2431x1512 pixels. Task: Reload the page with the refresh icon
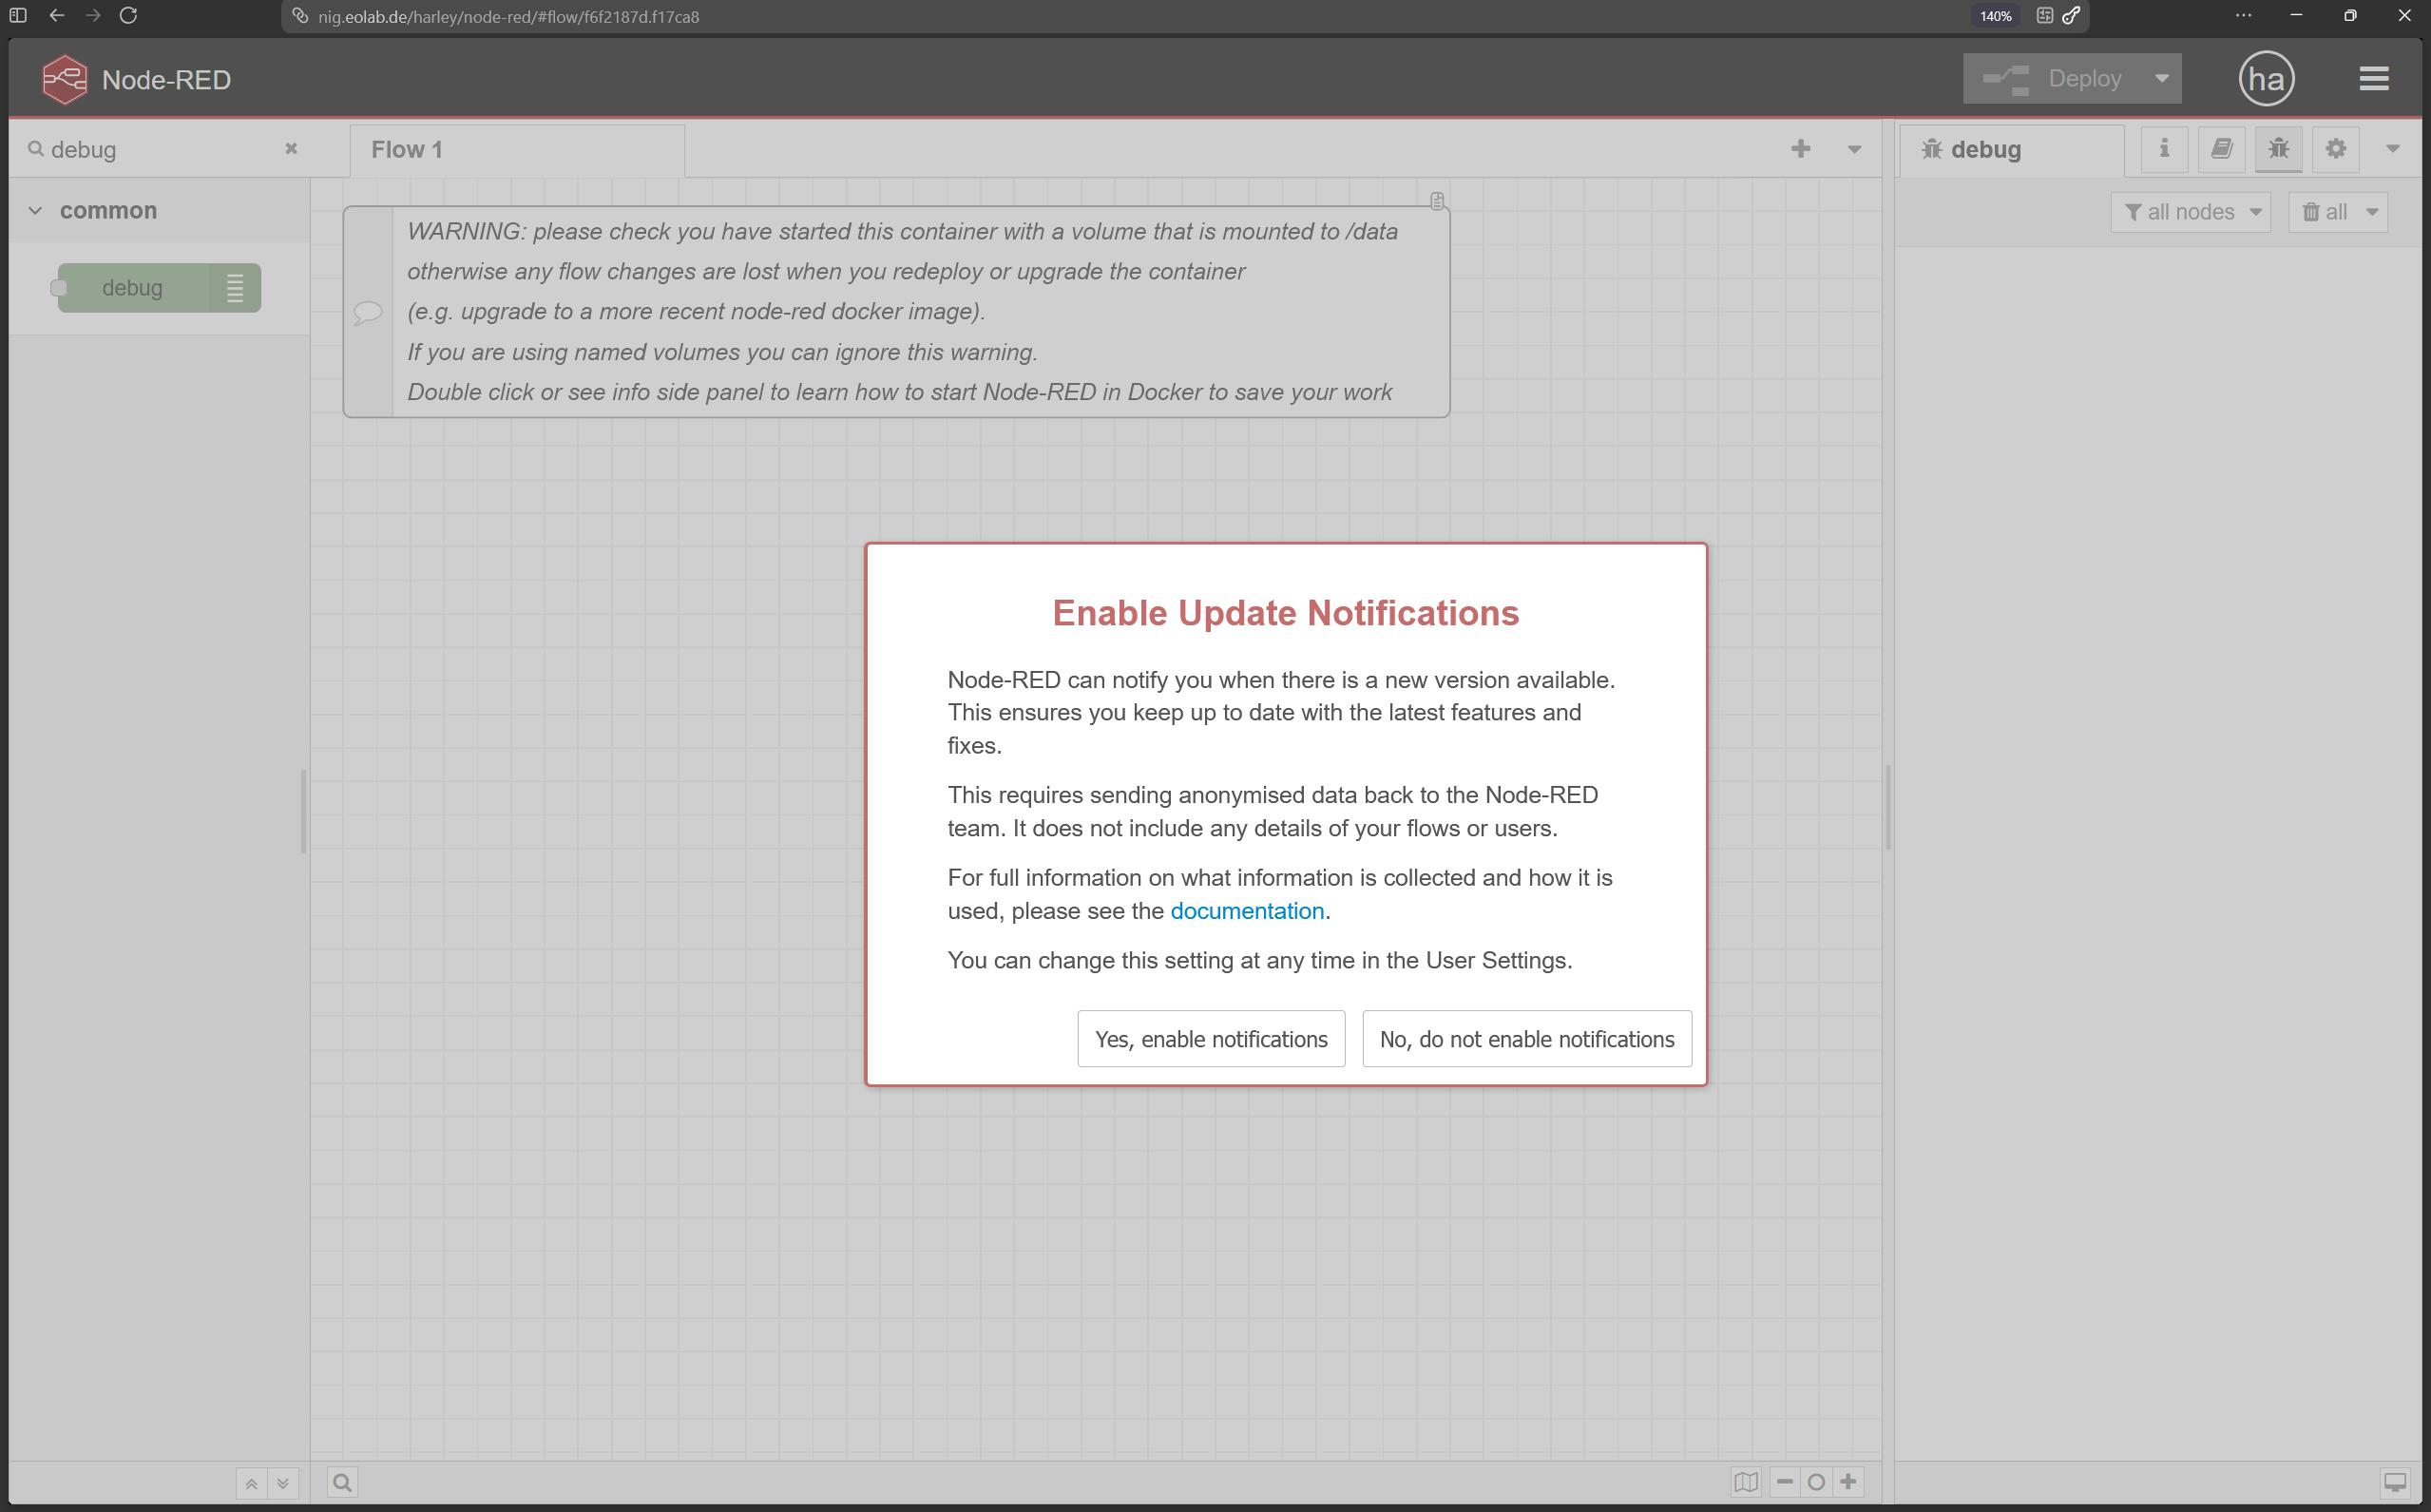click(128, 15)
